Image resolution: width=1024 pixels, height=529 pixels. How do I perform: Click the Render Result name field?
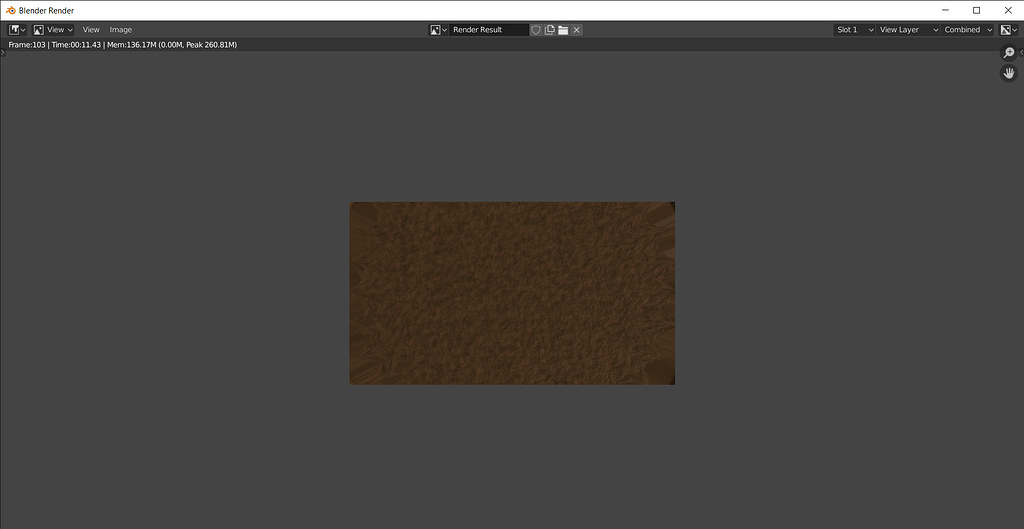(488, 30)
